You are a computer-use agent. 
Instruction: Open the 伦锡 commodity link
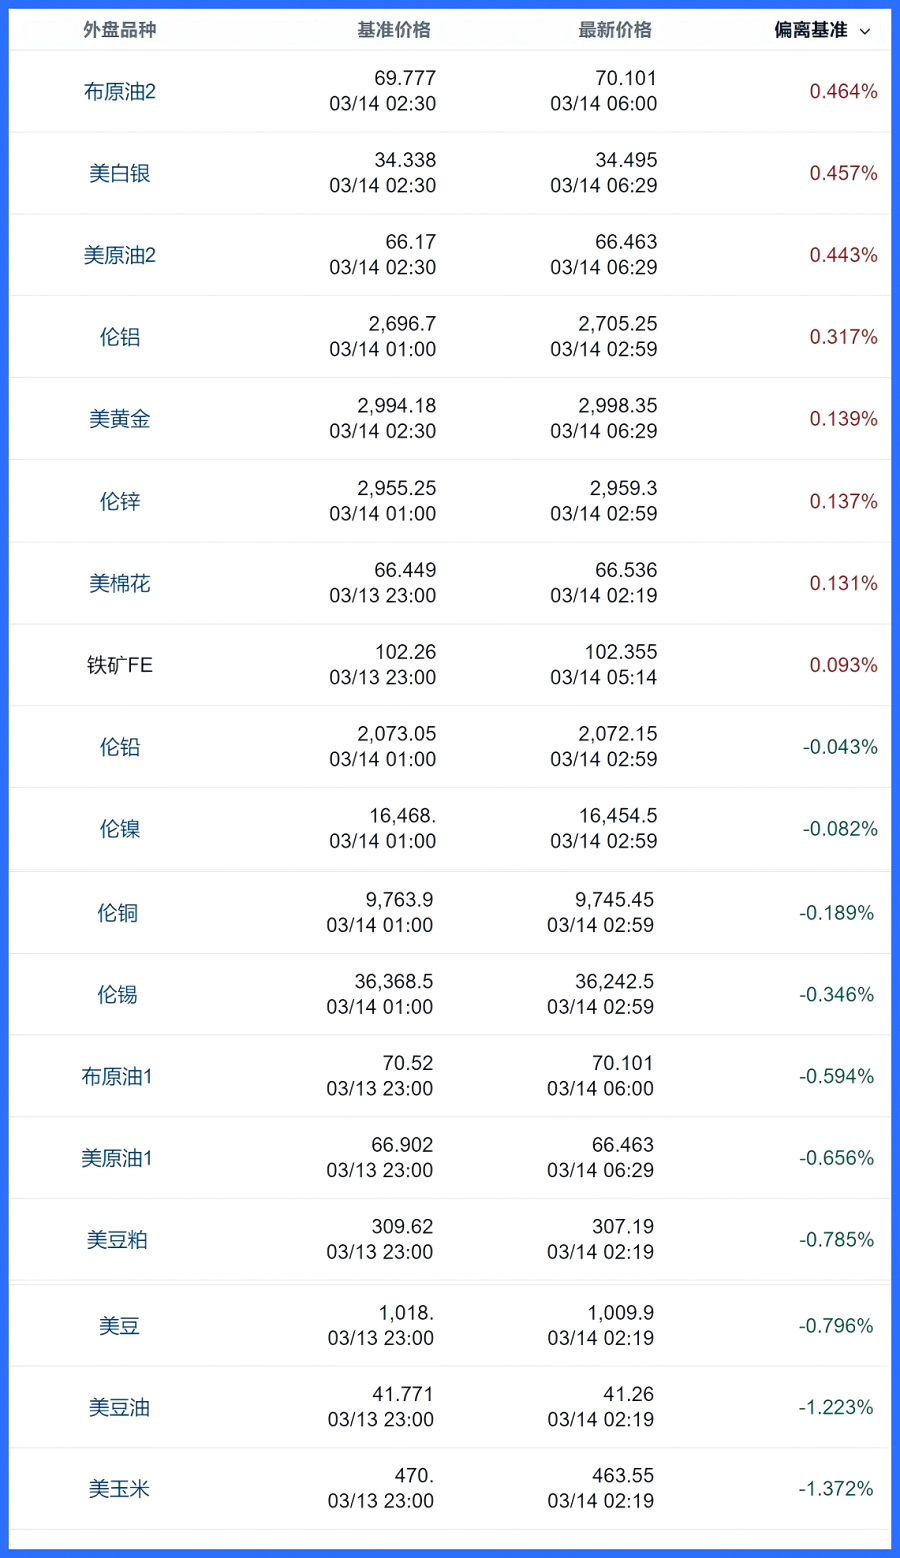point(117,995)
